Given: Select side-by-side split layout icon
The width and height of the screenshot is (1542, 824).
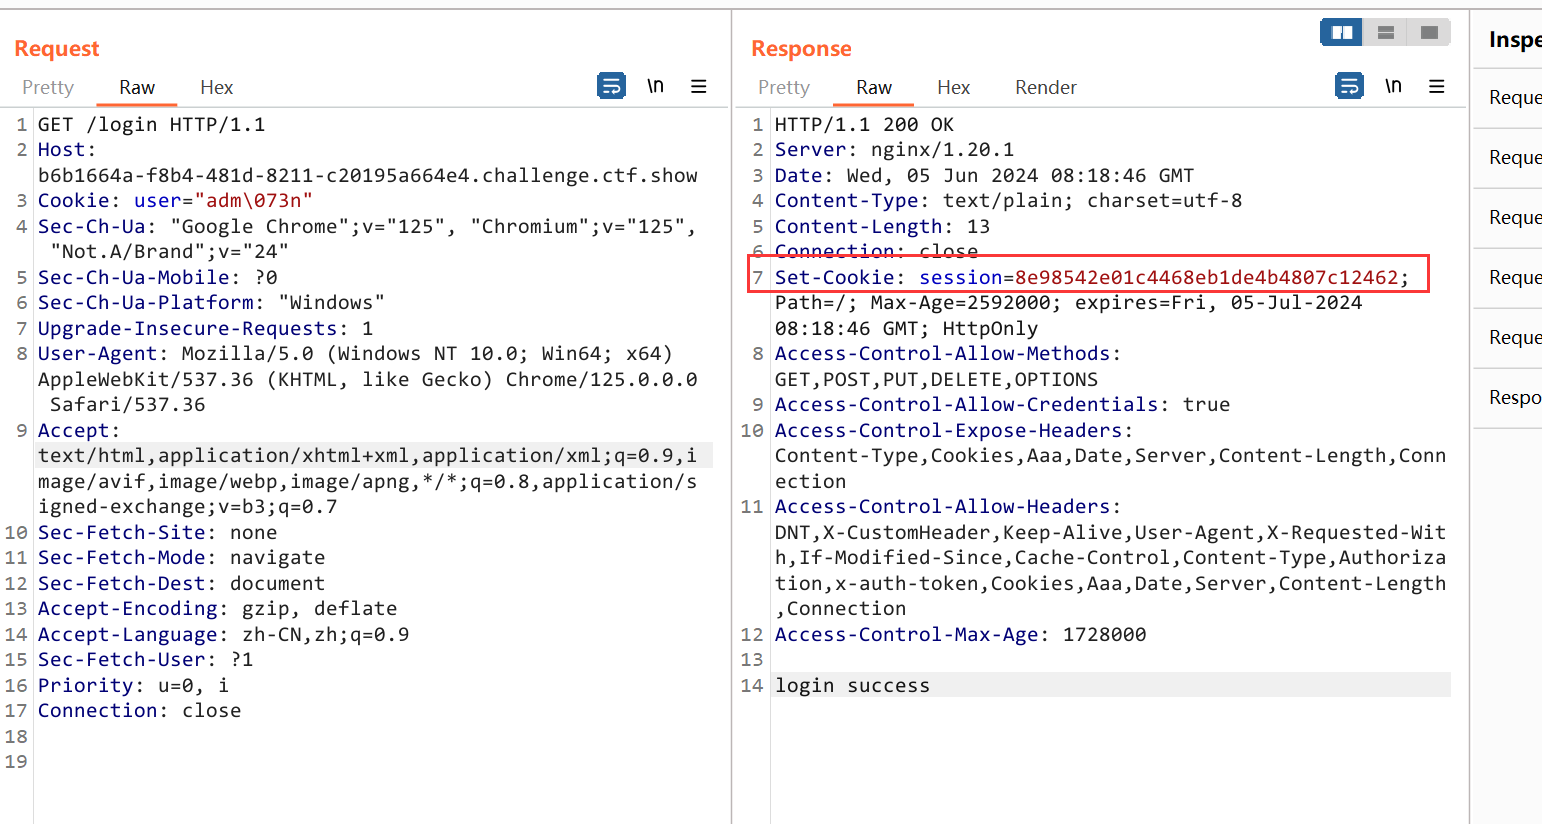Looking at the screenshot, I should point(1342,33).
